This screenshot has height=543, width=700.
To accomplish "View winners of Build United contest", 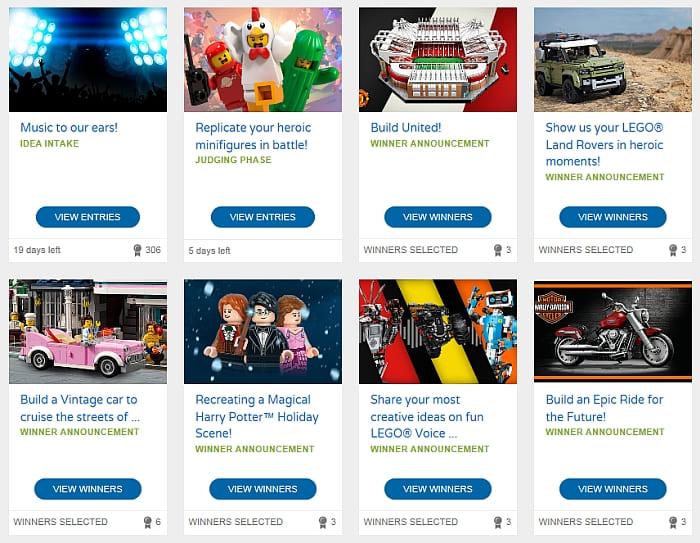I will 438,217.
